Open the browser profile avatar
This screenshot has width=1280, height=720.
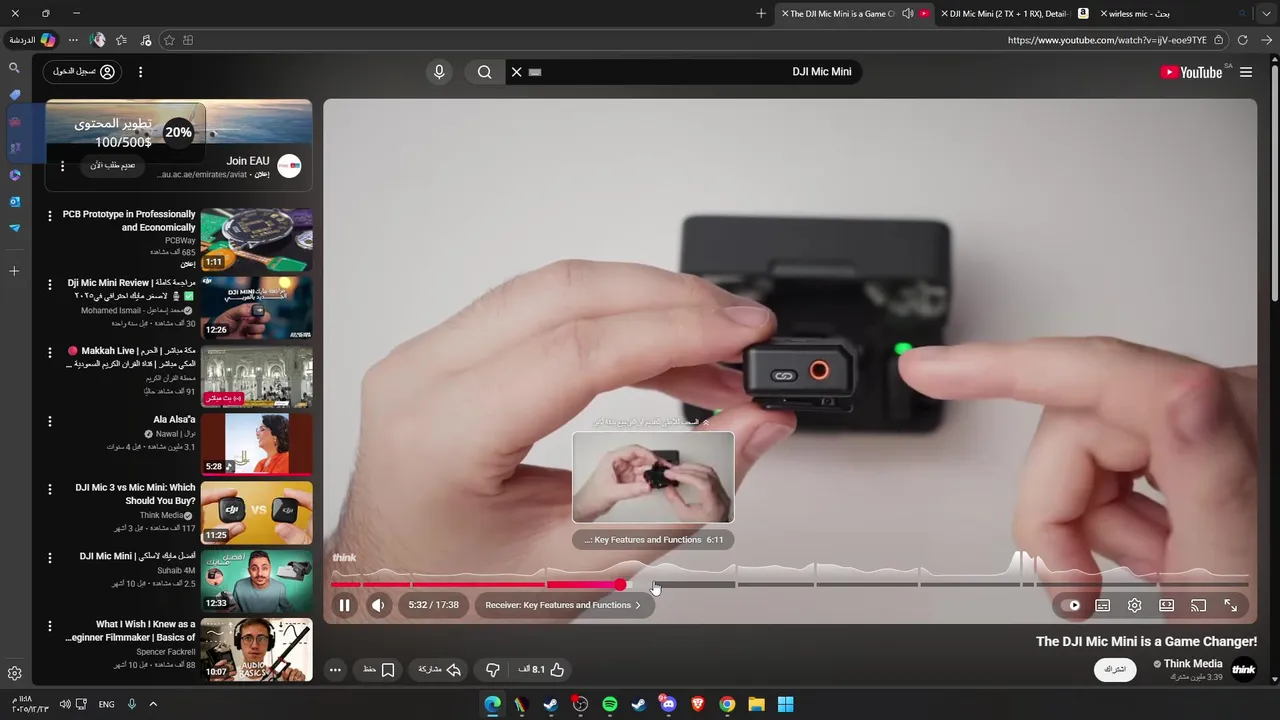point(97,40)
